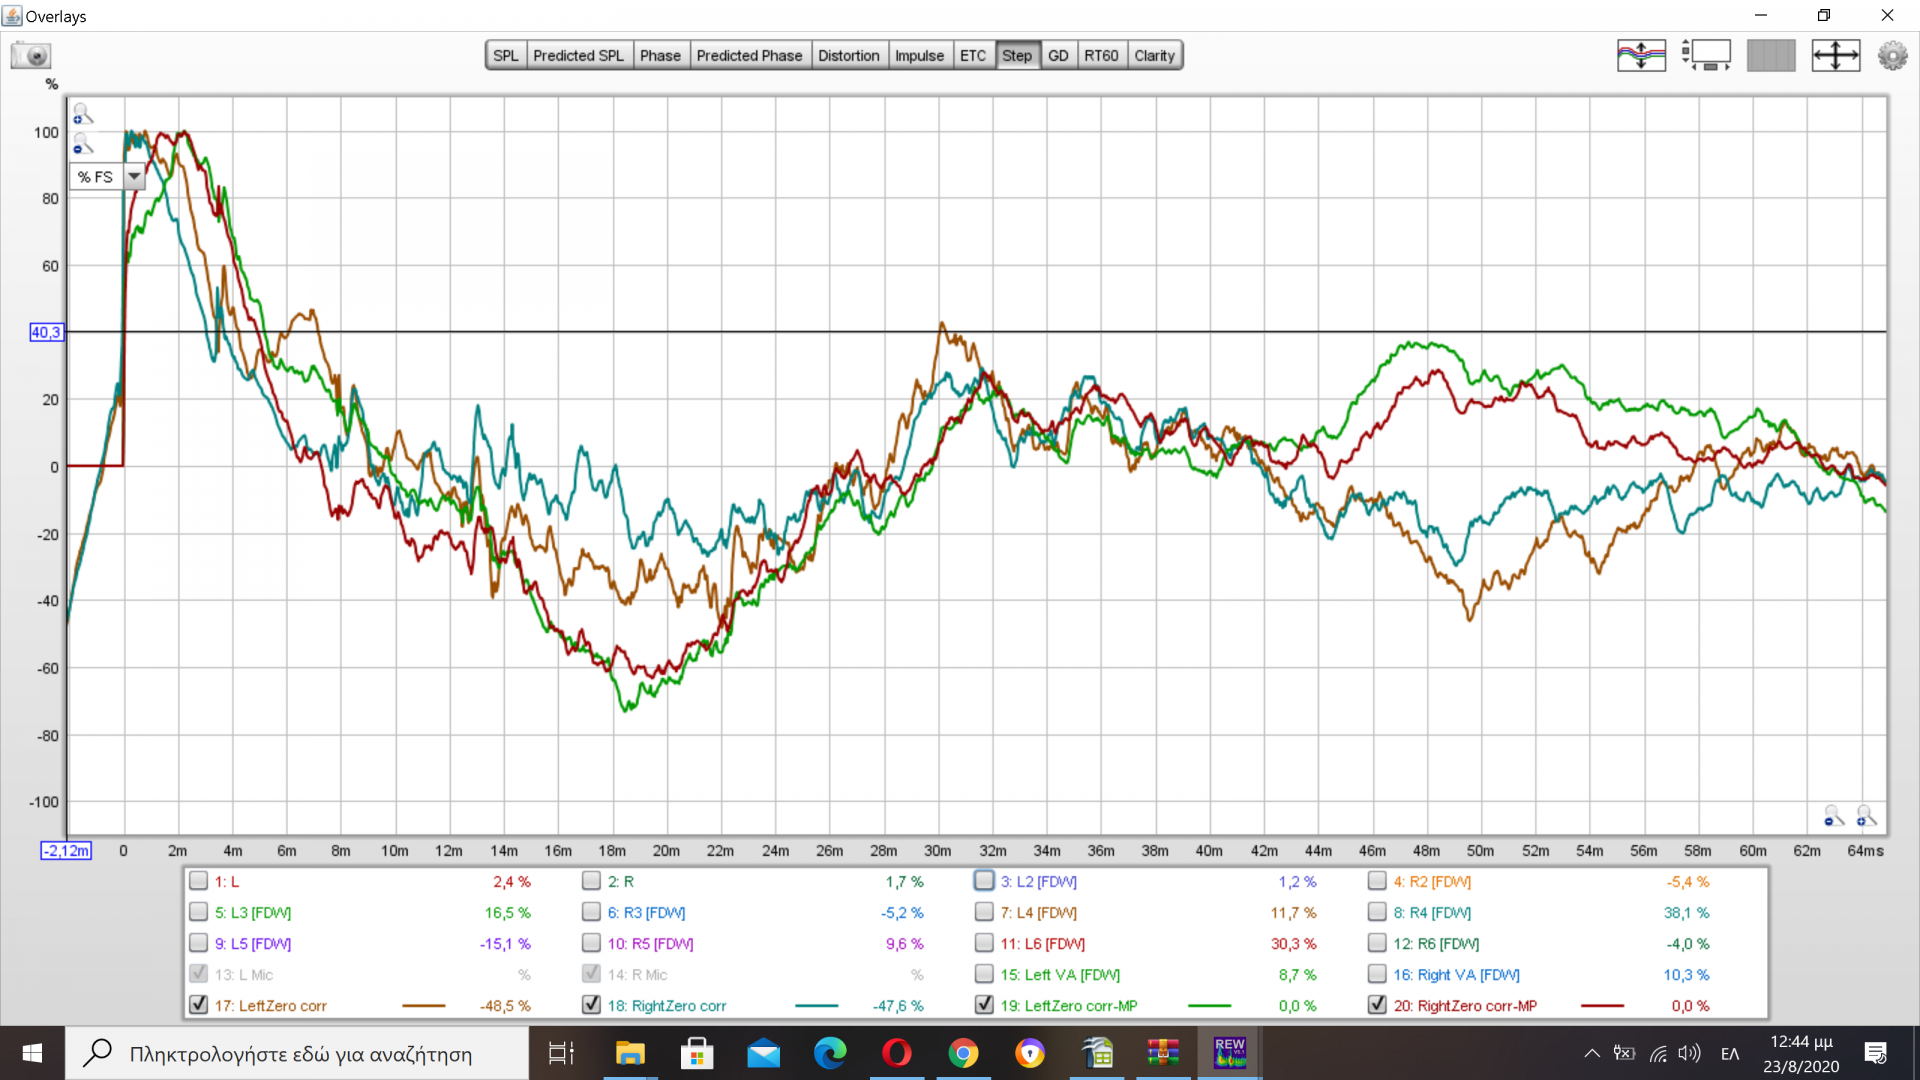Enable the 1: L trace checkbox
Viewport: 1920px width, 1080px height.
click(x=198, y=881)
